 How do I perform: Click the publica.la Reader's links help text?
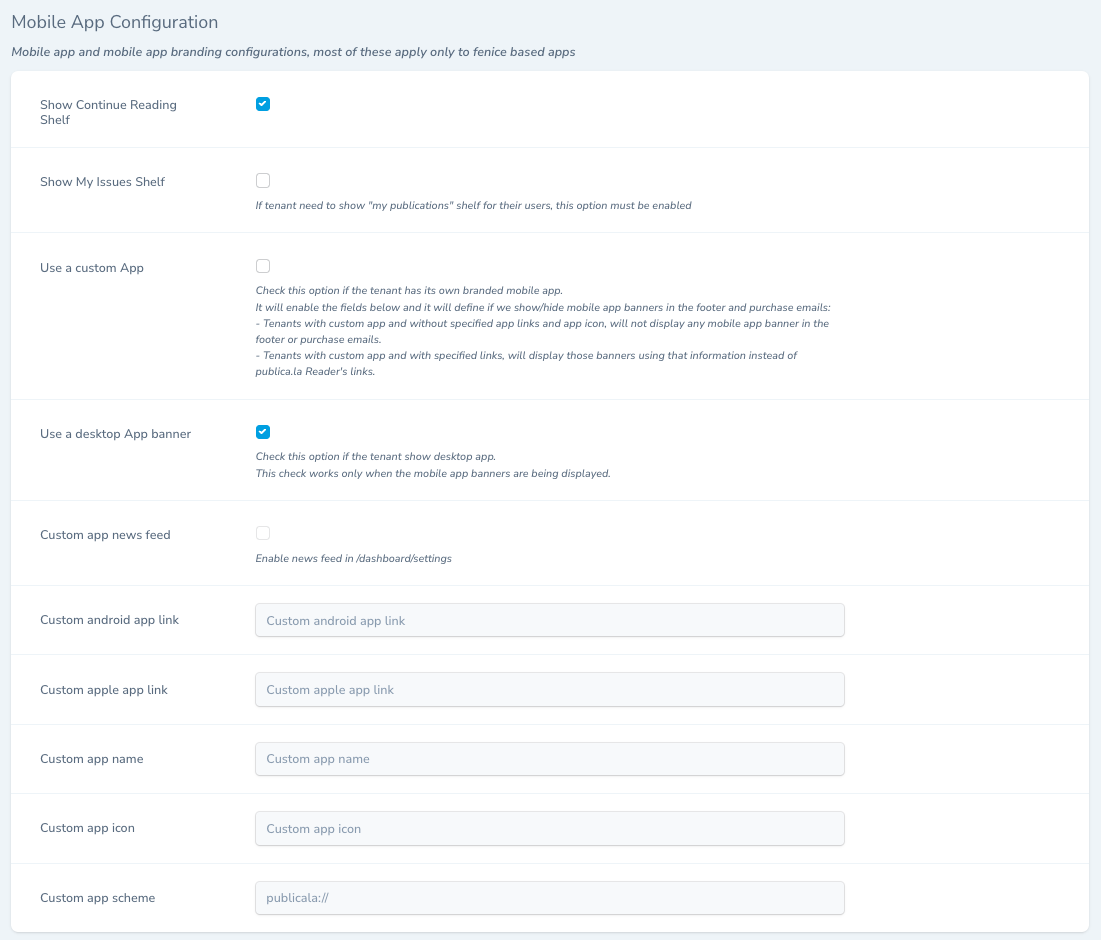pyautogui.click(x=315, y=371)
